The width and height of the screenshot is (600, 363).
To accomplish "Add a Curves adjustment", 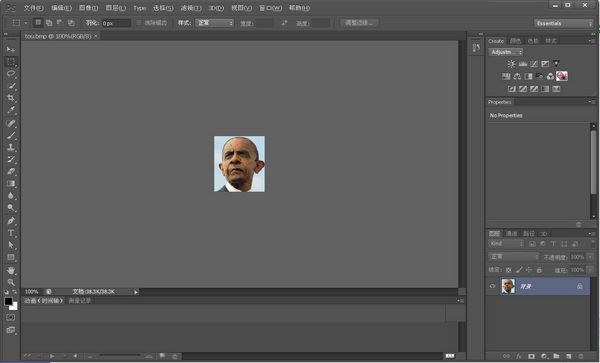I will 534,64.
